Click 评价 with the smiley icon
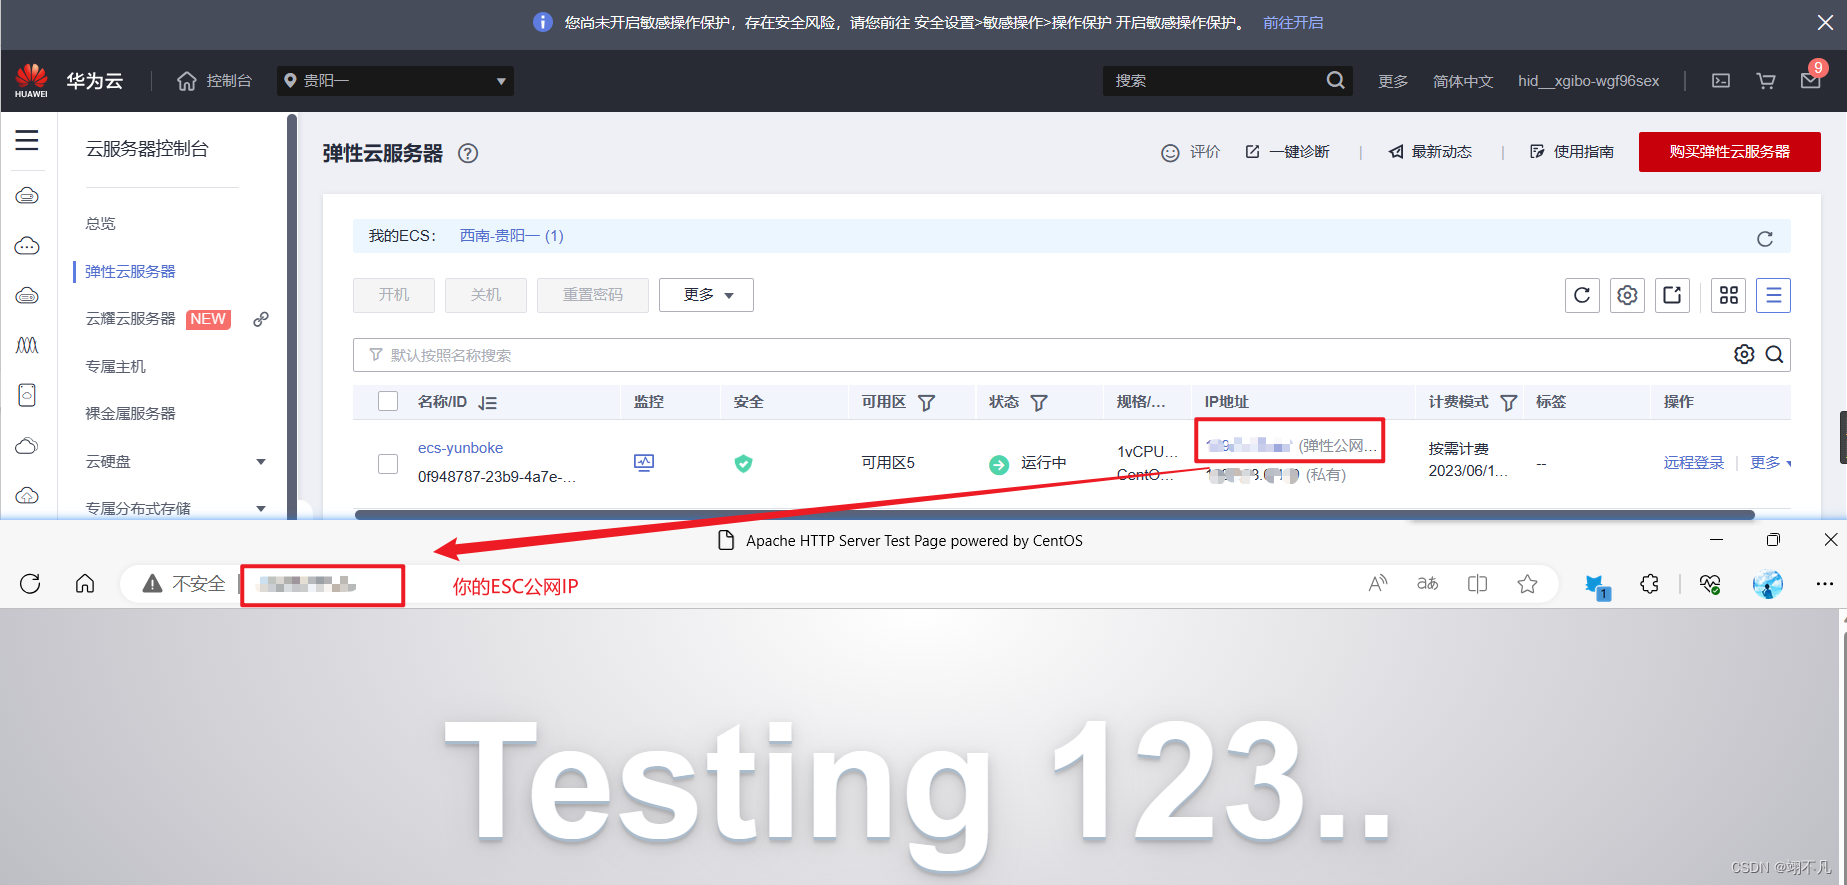 point(1190,152)
